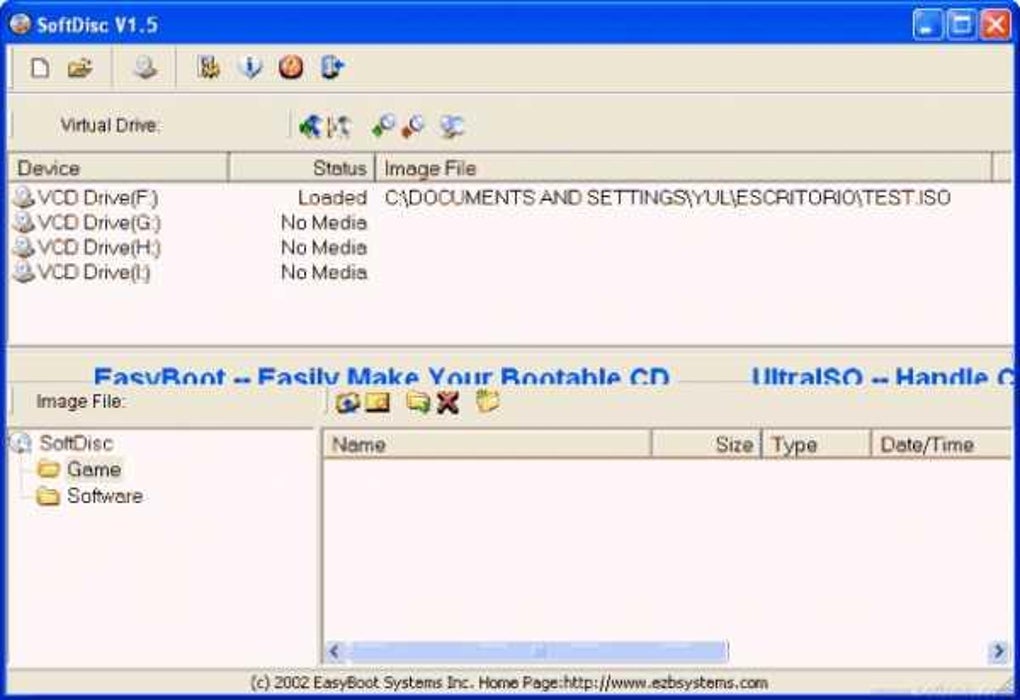Click the TEST.ISO image file path
This screenshot has width=1020, height=700.
667,197
